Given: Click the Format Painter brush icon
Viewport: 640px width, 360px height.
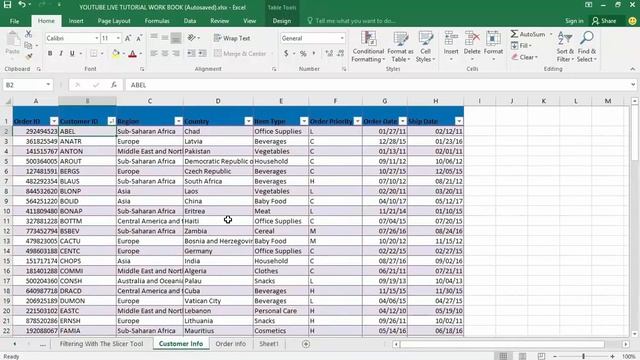Looking at the screenshot, I should (28, 56).
